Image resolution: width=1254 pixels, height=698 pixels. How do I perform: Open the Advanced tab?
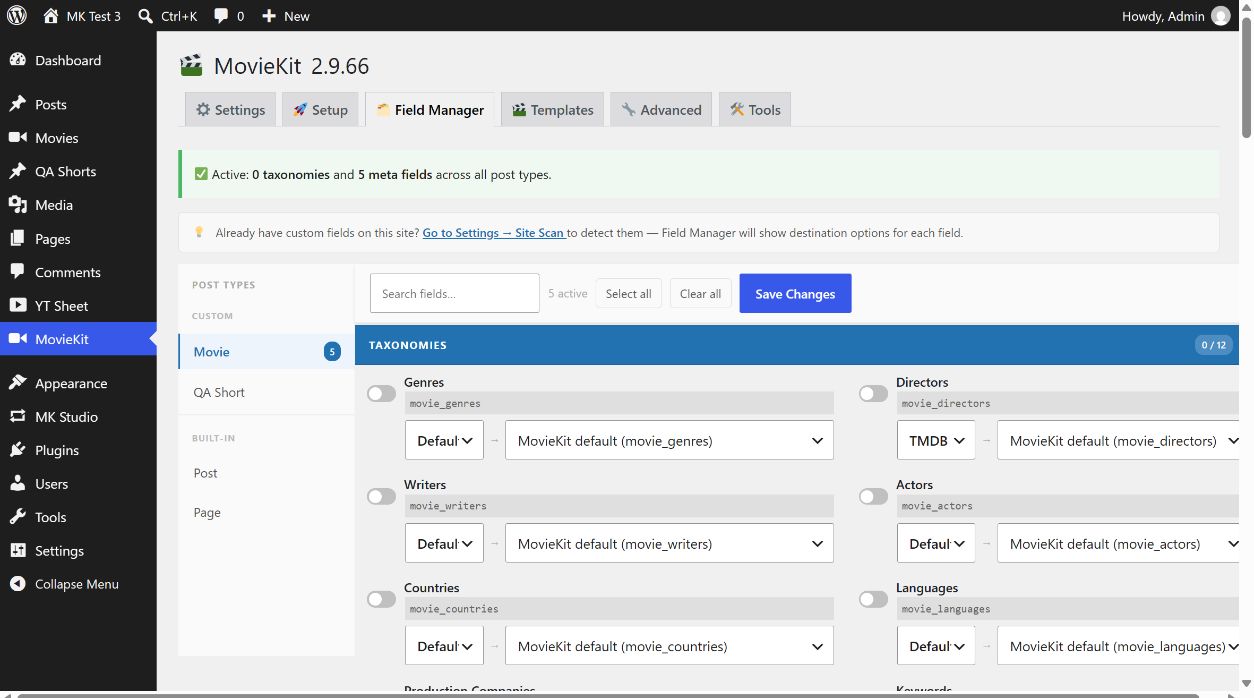pyautogui.click(x=661, y=110)
